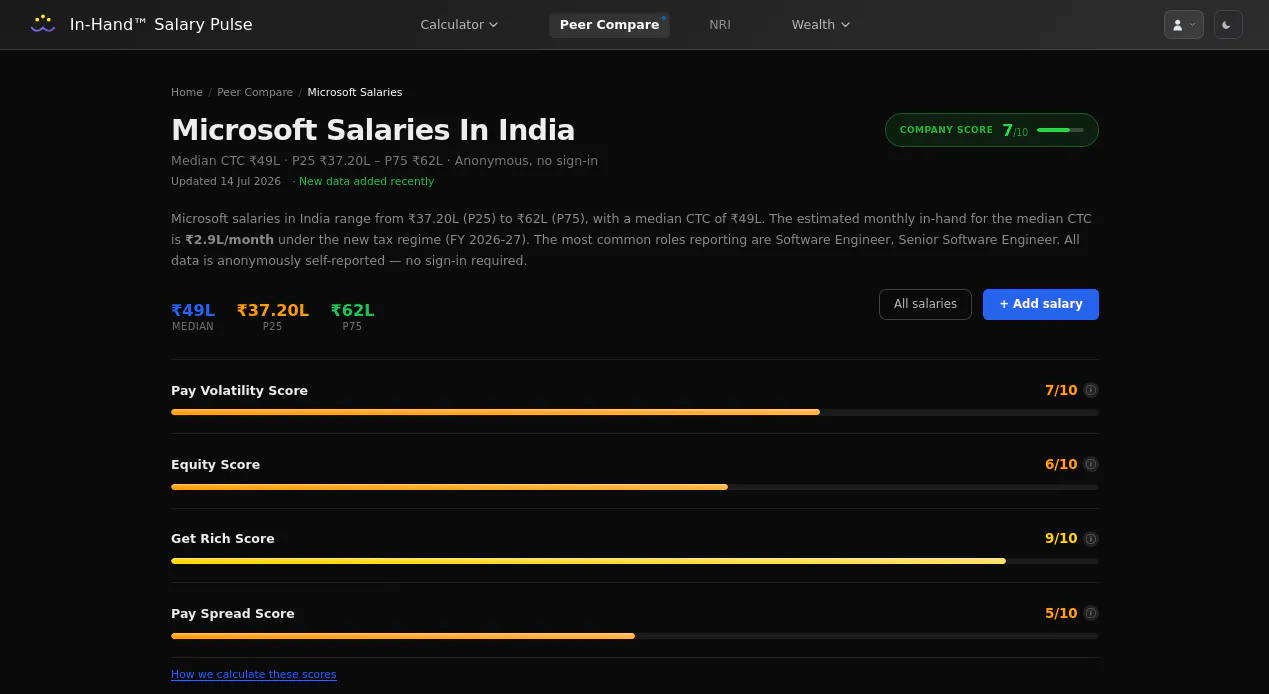Expand the Wealth menu
1269x694 pixels.
click(x=821, y=25)
